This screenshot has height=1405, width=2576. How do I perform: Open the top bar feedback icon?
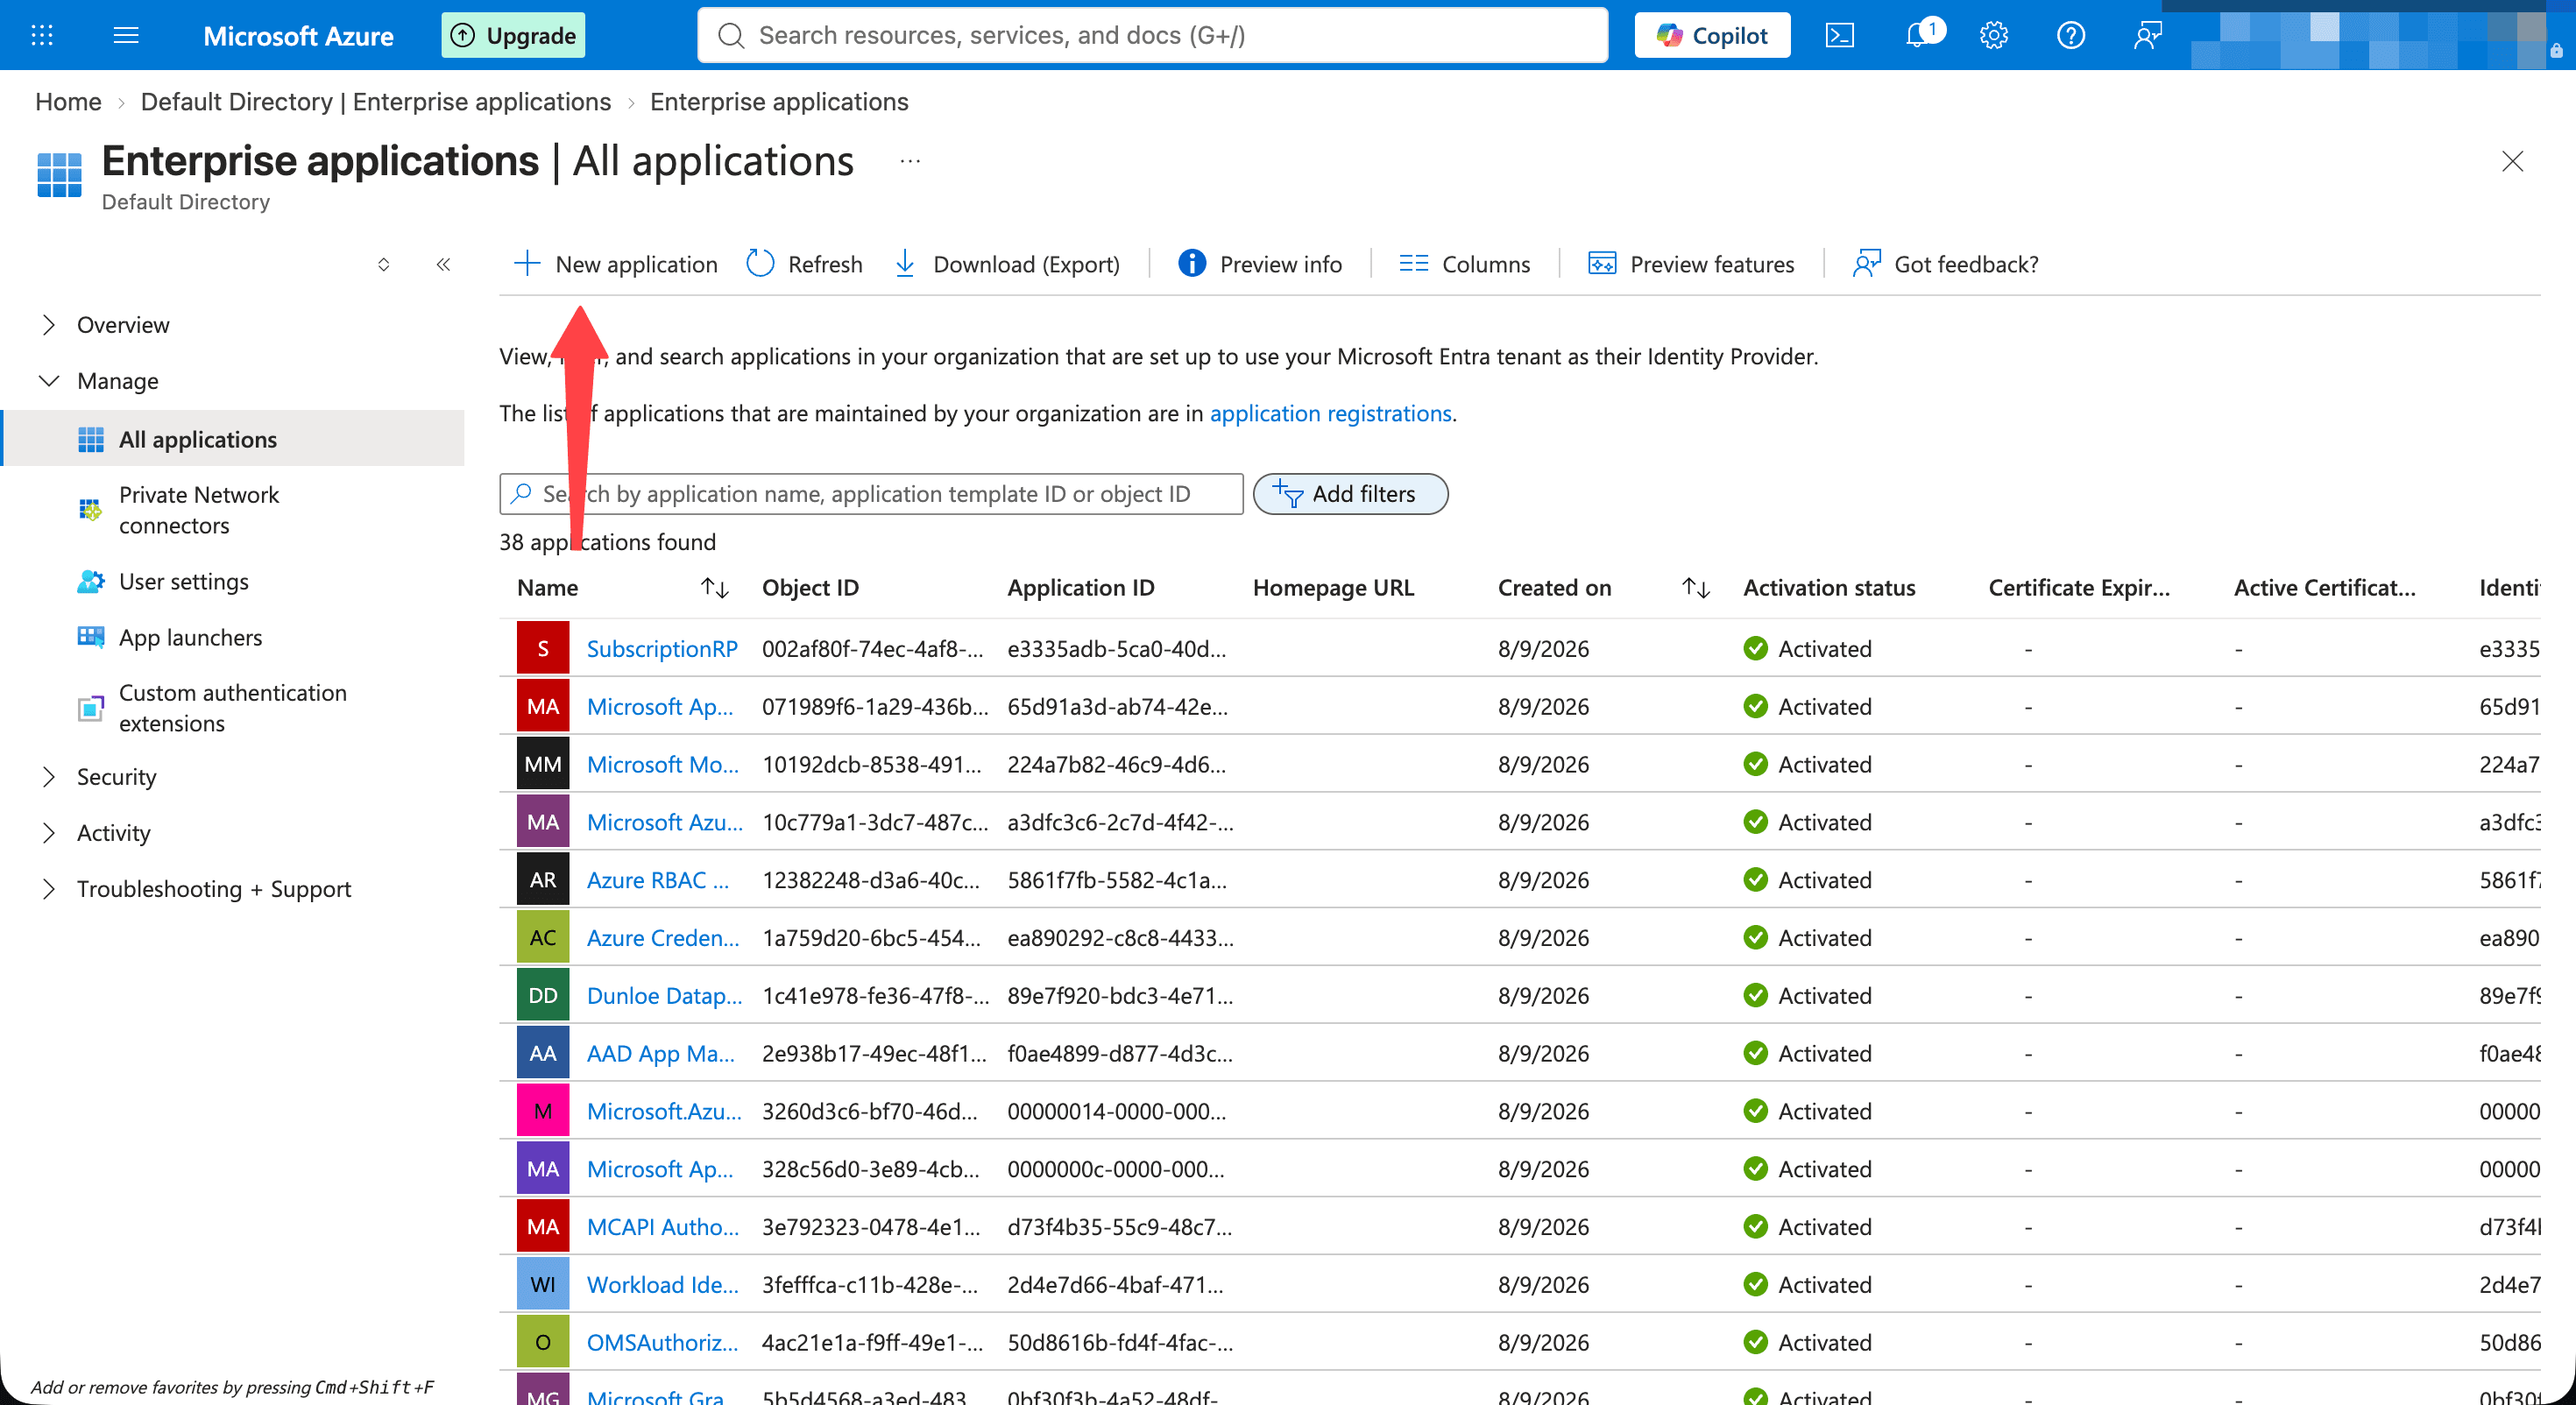(x=2147, y=35)
